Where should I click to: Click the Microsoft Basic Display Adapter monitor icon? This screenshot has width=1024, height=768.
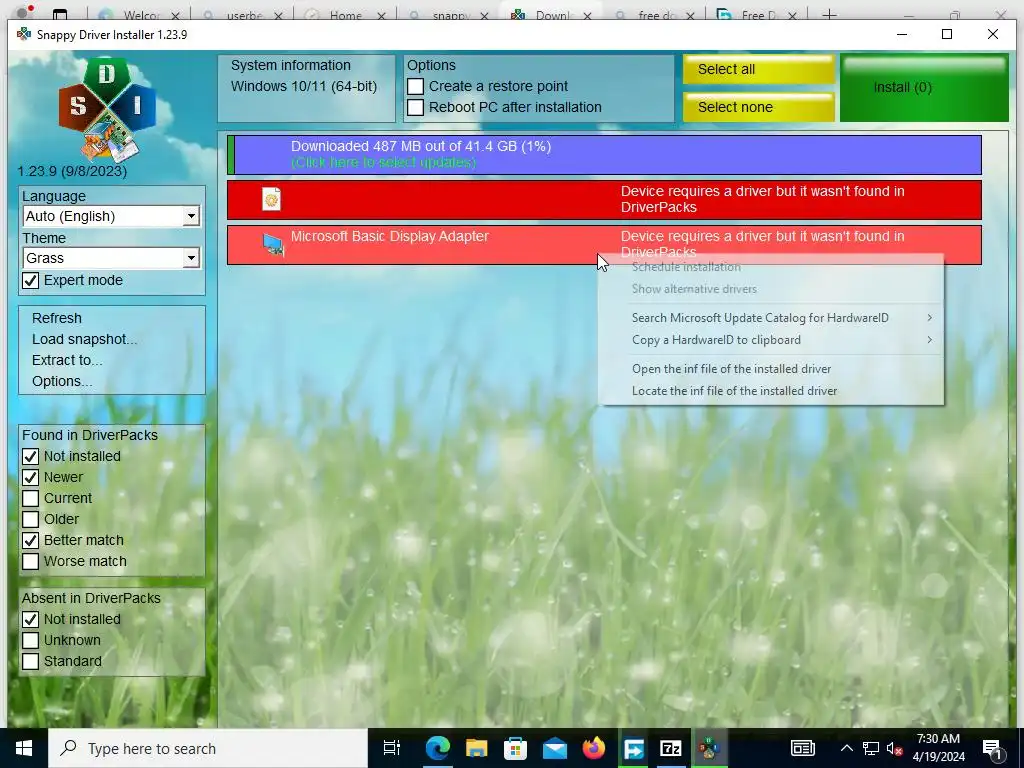[x=273, y=244]
